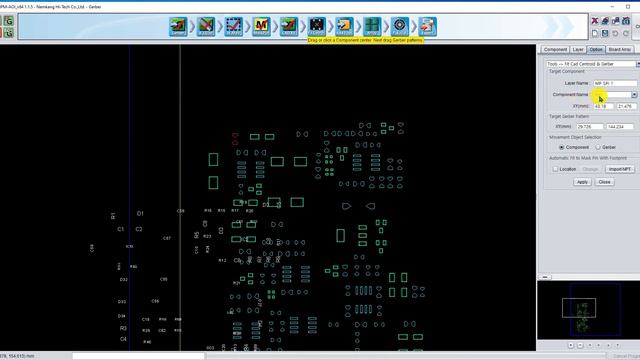Select the Component movement radio button

562,147
